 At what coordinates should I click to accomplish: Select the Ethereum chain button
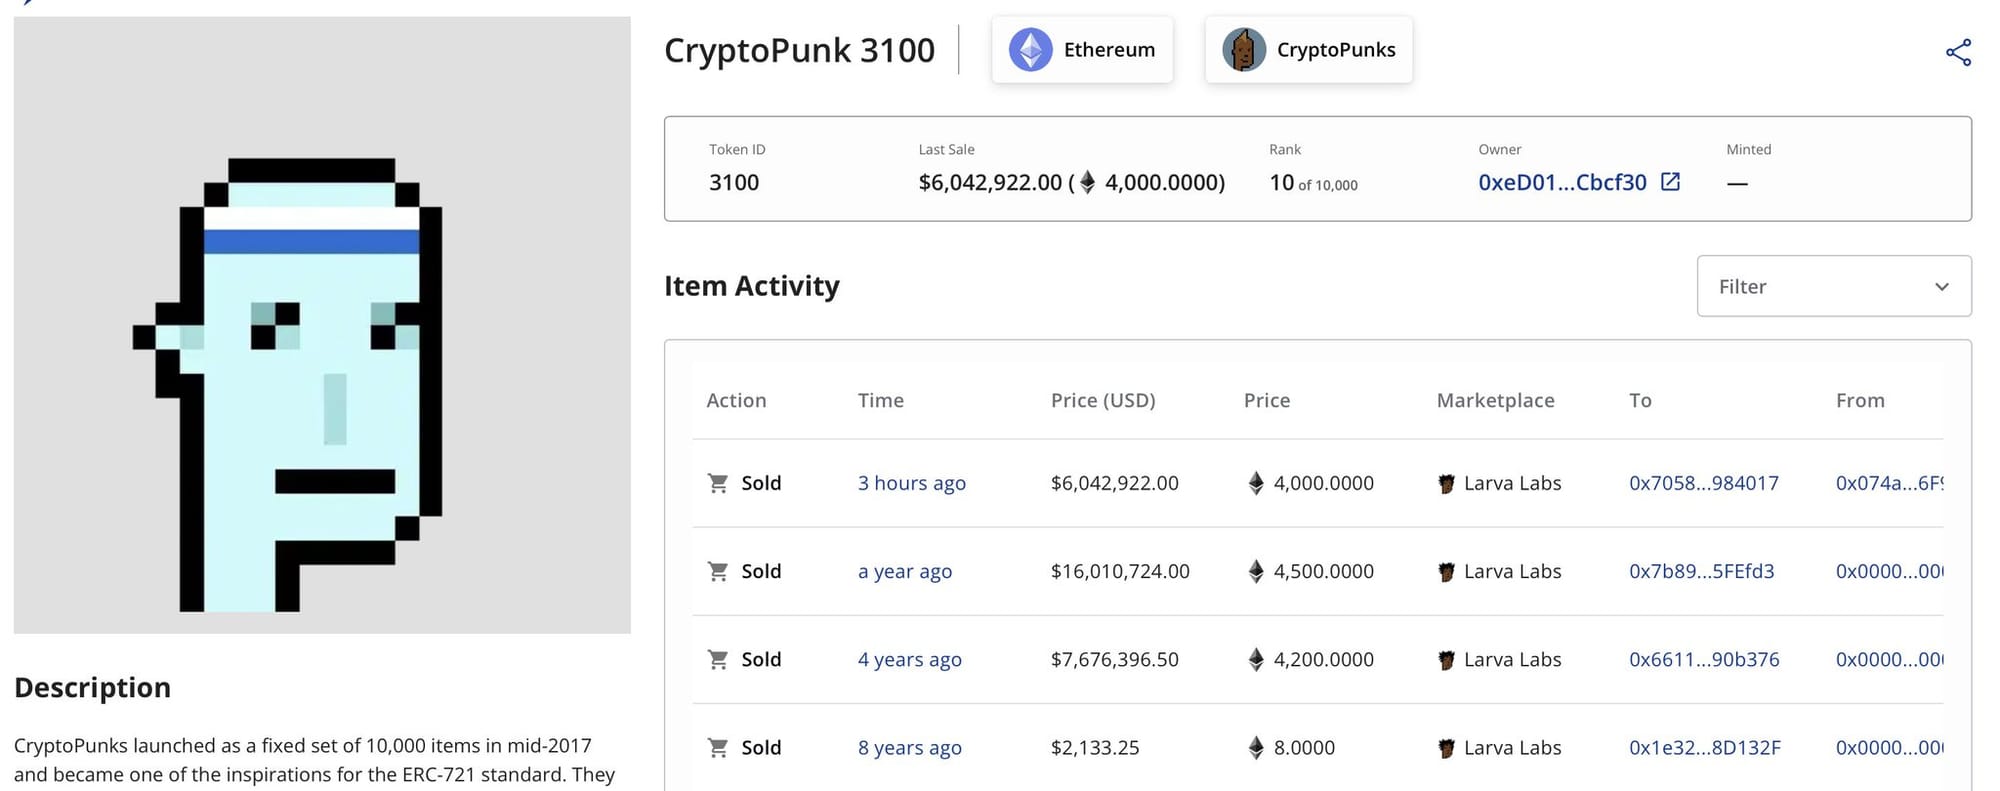[1082, 50]
